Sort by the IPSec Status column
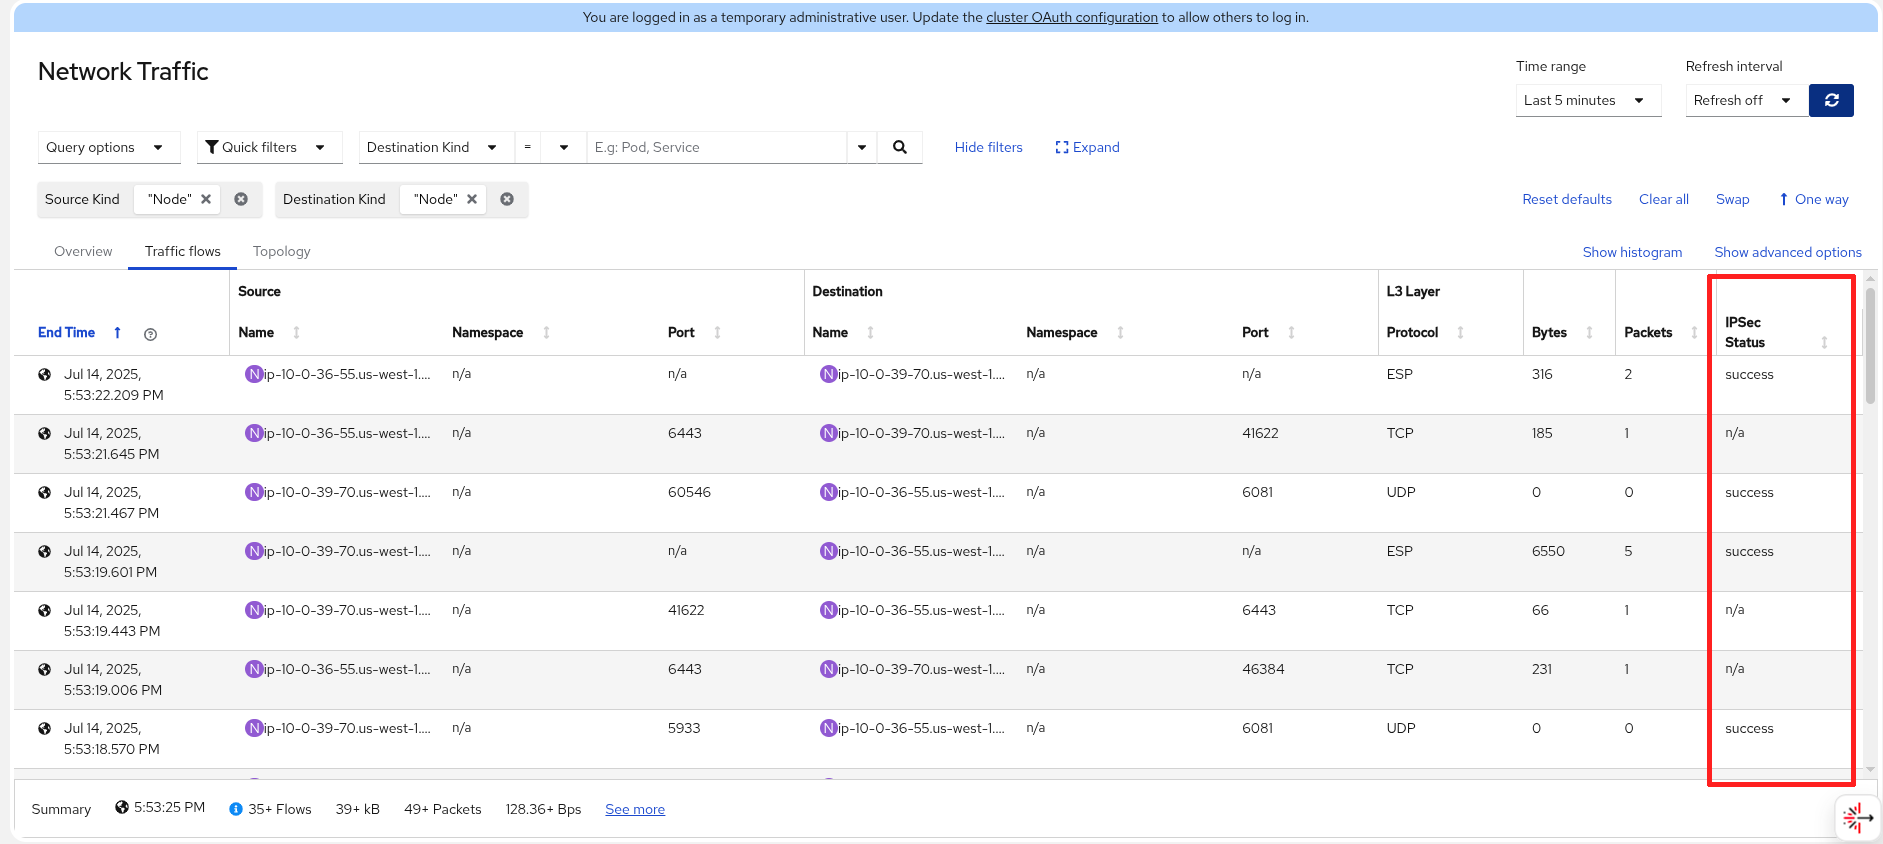 (x=1824, y=342)
